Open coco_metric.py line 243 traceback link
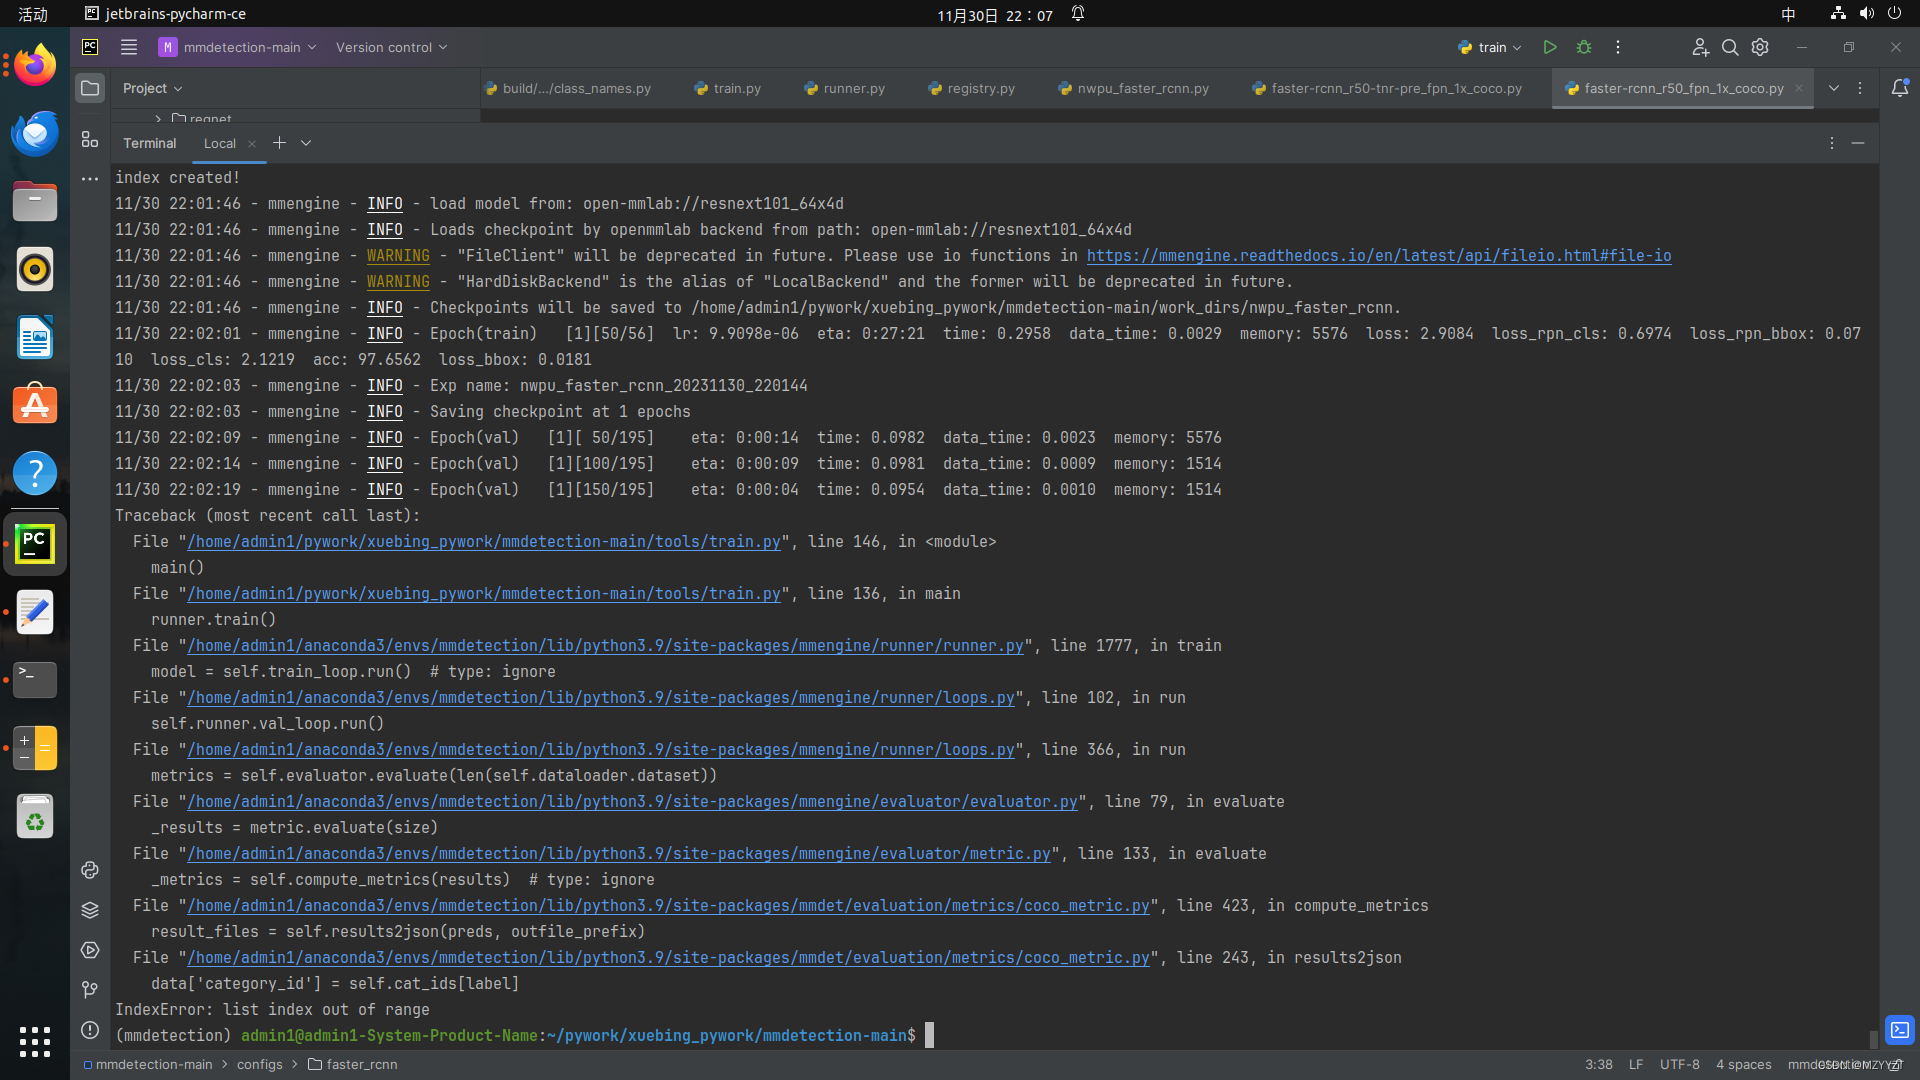The width and height of the screenshot is (1920, 1080). pyautogui.click(x=668, y=958)
